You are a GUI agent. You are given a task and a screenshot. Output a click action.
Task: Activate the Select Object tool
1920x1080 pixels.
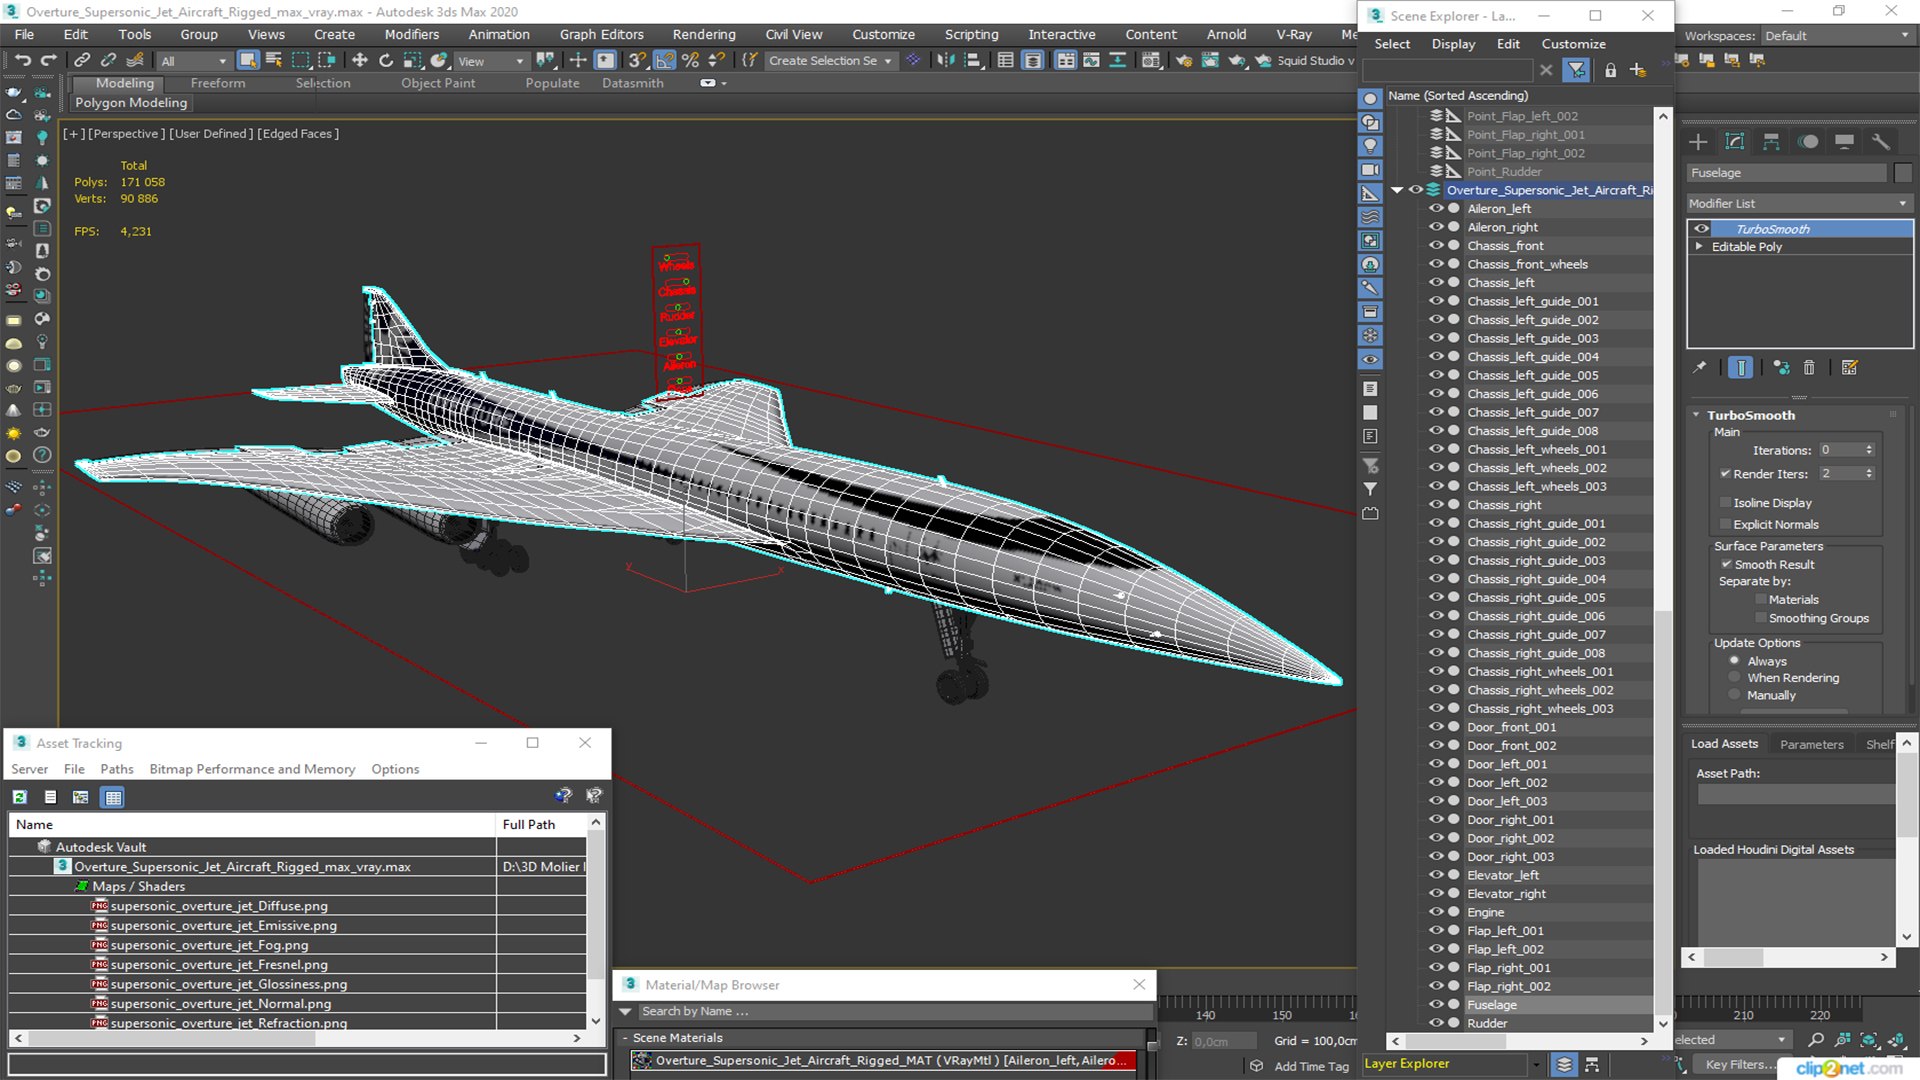(247, 61)
